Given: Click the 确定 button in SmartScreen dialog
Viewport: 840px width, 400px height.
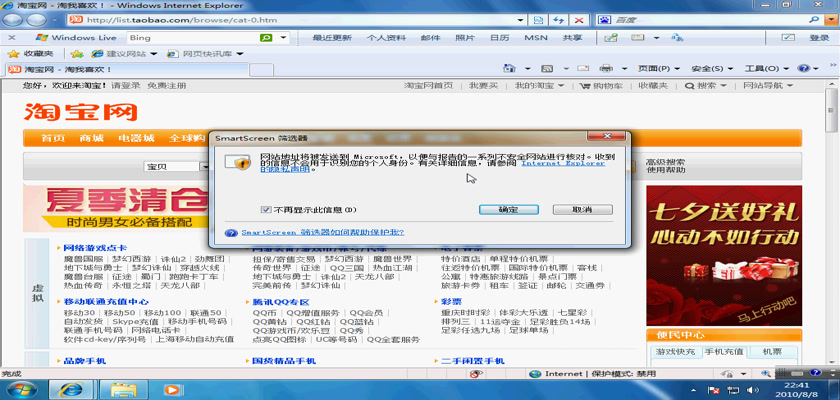Looking at the screenshot, I should pyautogui.click(x=507, y=210).
